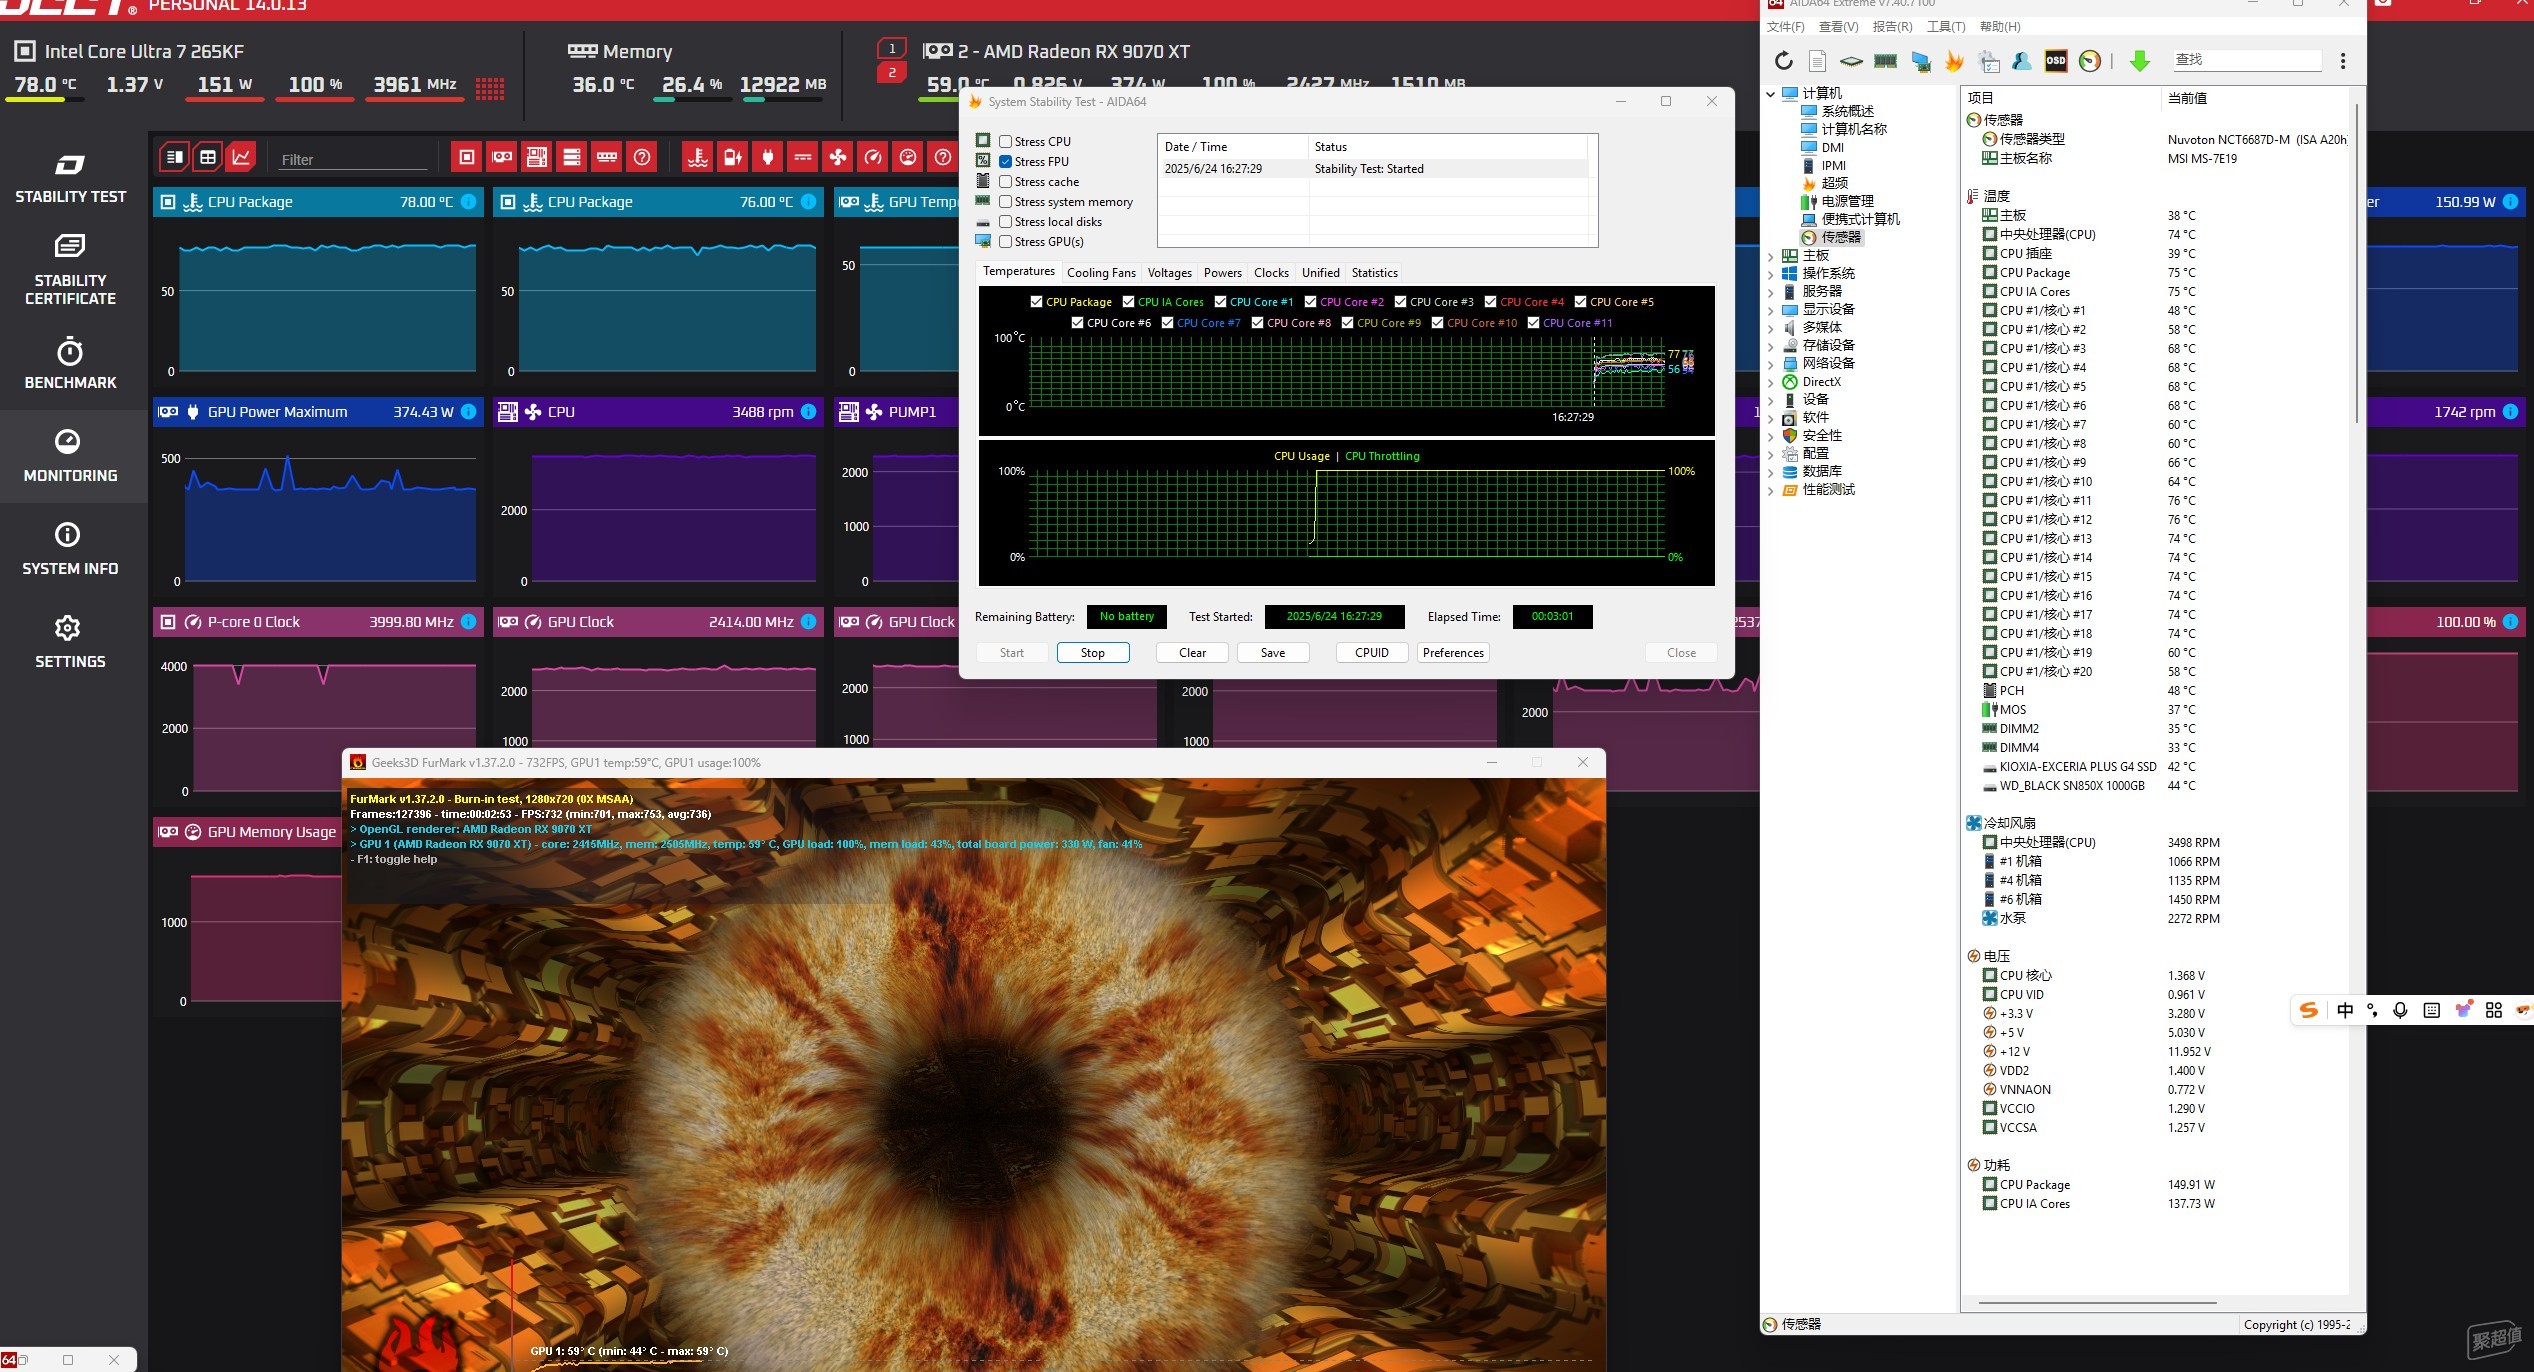Open AIDA64 stability test flame toolbar icon
Screen dimensions: 2534x1372
[x=1954, y=61]
